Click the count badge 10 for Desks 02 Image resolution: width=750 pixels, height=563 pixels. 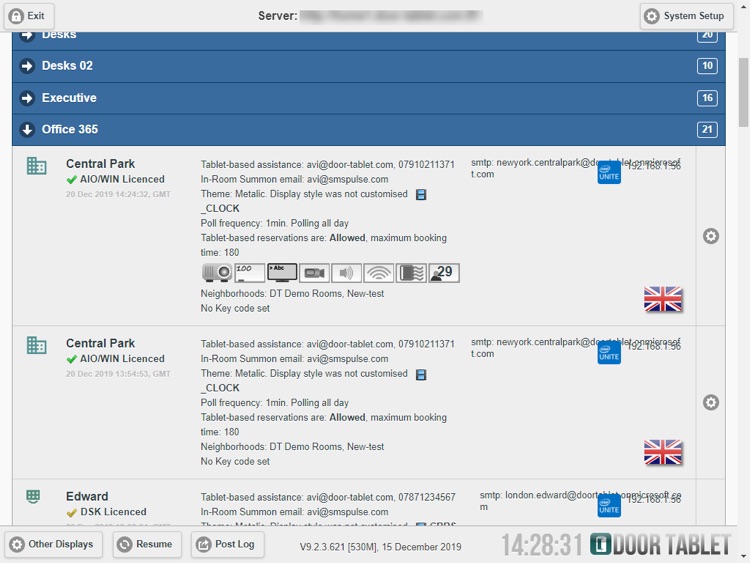(707, 66)
